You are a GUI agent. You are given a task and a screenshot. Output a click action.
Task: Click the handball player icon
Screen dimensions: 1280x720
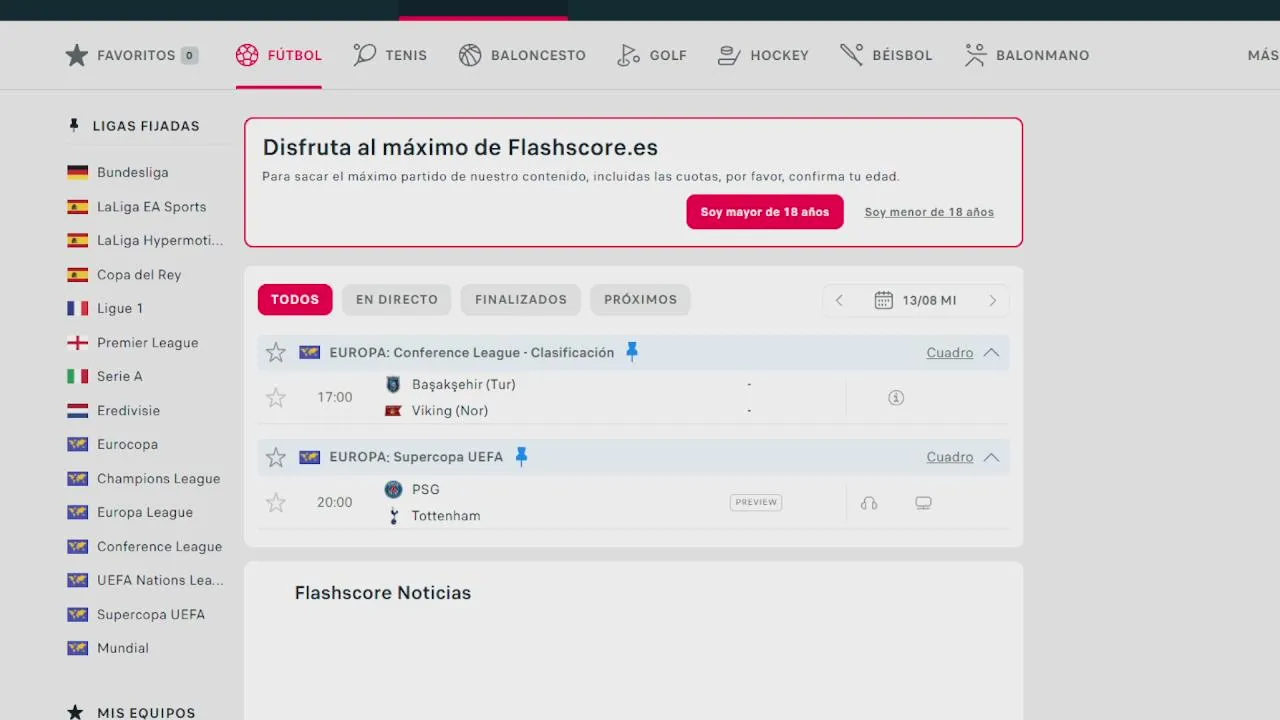click(x=975, y=55)
